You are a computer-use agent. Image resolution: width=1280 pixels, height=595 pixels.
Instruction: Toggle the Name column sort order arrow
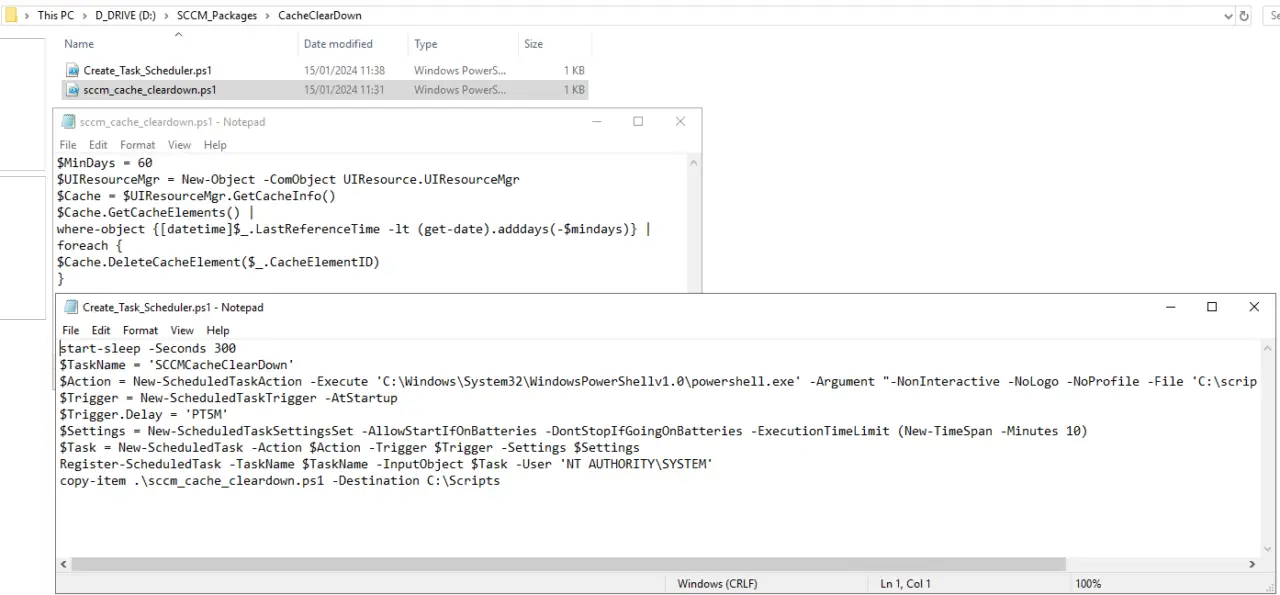(178, 34)
